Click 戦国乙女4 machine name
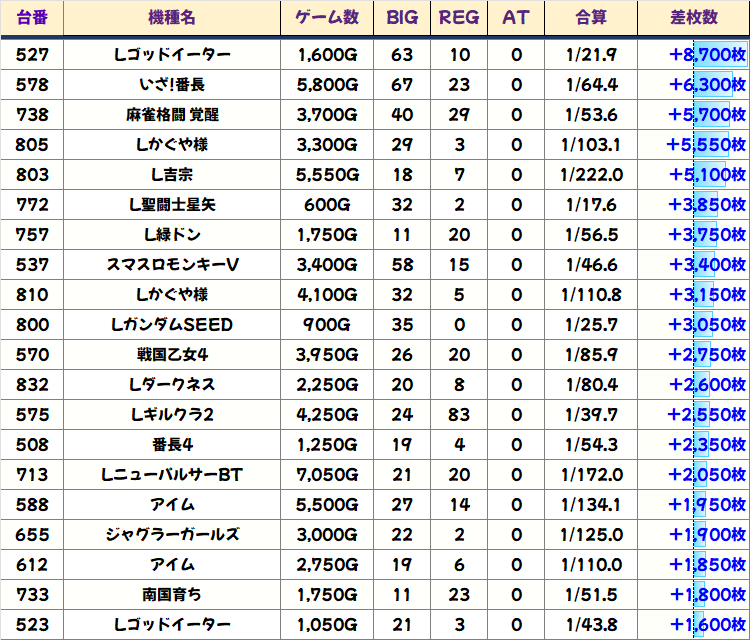Viewport: 750px width, 640px height. pyautogui.click(x=172, y=355)
